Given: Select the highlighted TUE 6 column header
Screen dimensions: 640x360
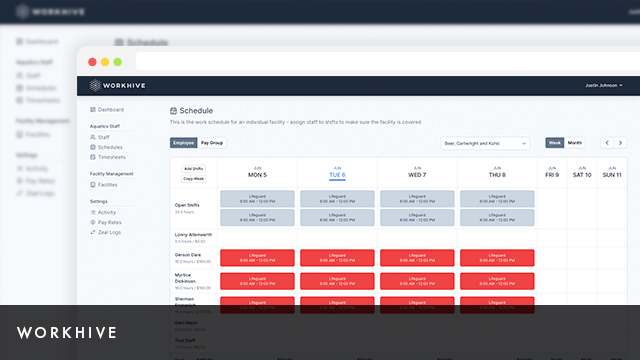Looking at the screenshot, I should (337, 173).
